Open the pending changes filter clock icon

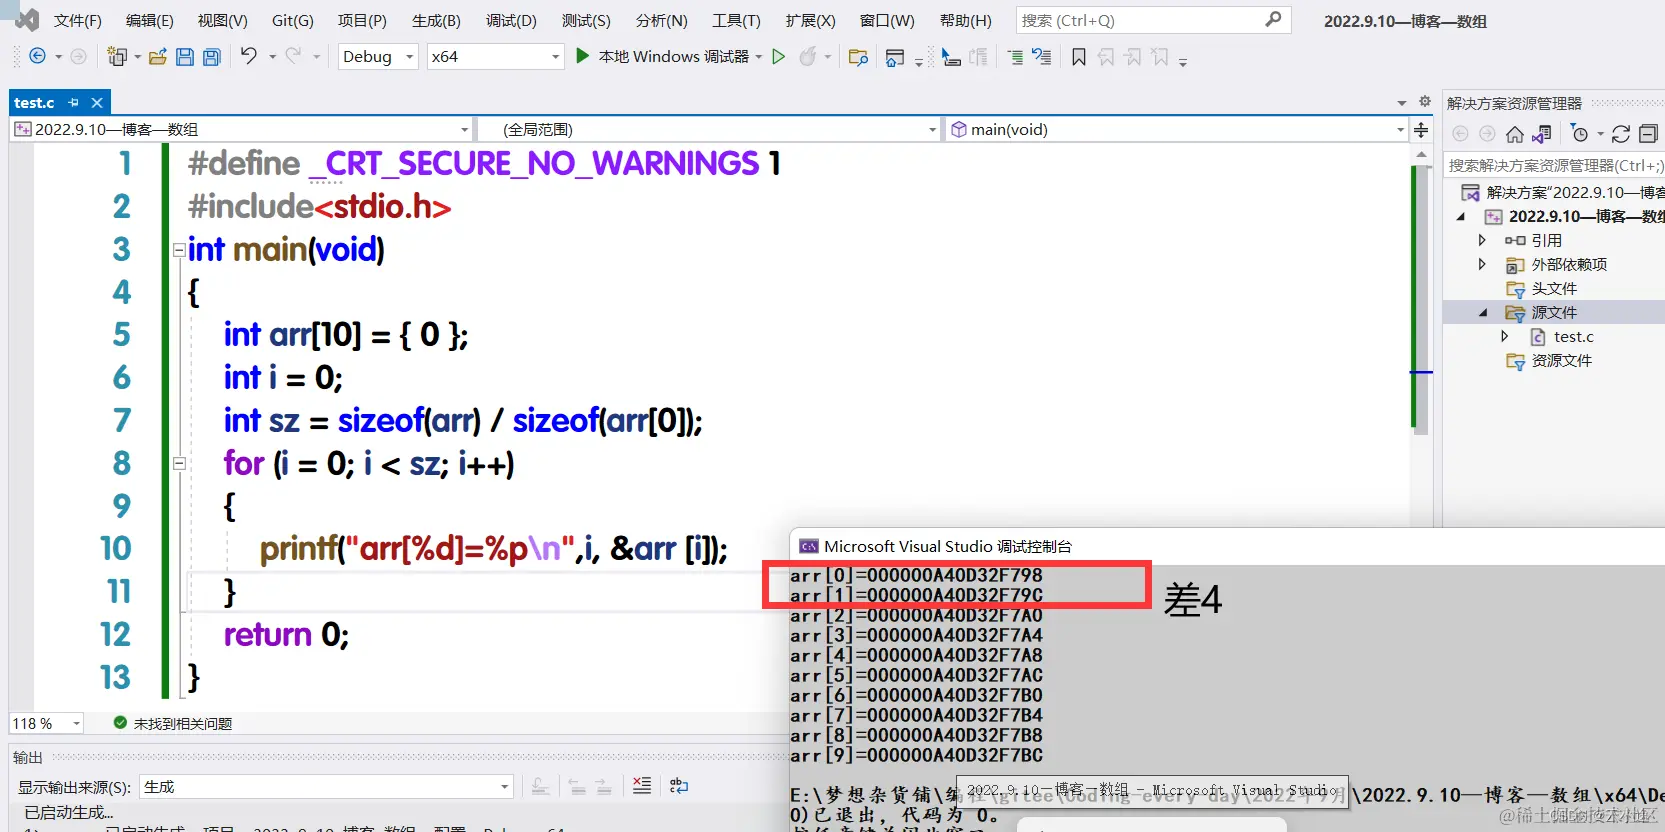1579,134
